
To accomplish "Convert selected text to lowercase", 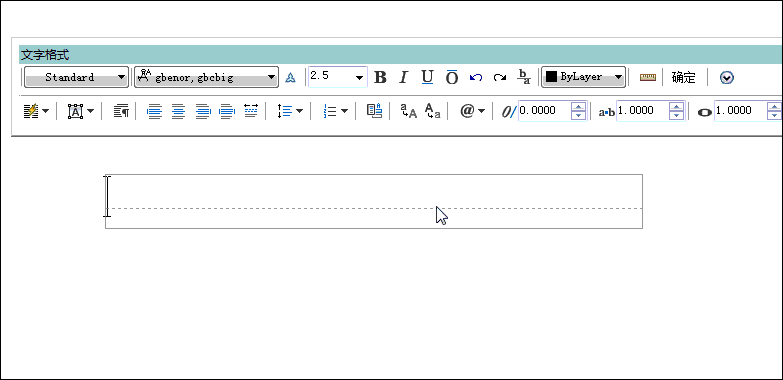I will pos(432,111).
